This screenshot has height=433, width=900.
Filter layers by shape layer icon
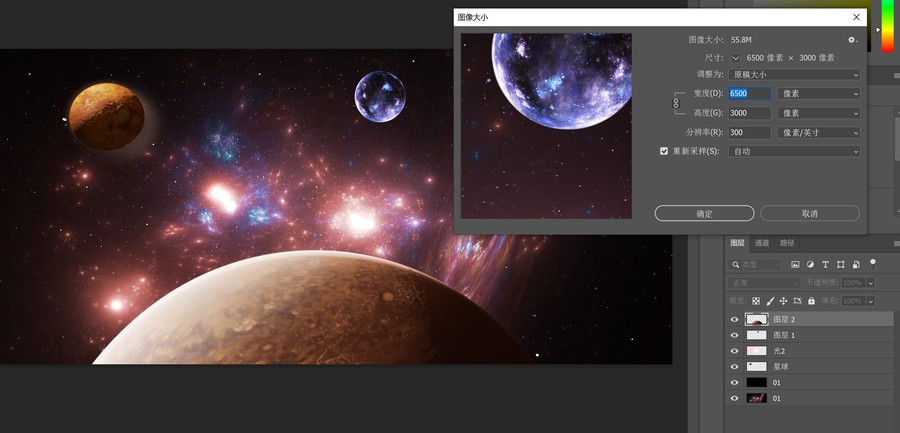click(840, 265)
